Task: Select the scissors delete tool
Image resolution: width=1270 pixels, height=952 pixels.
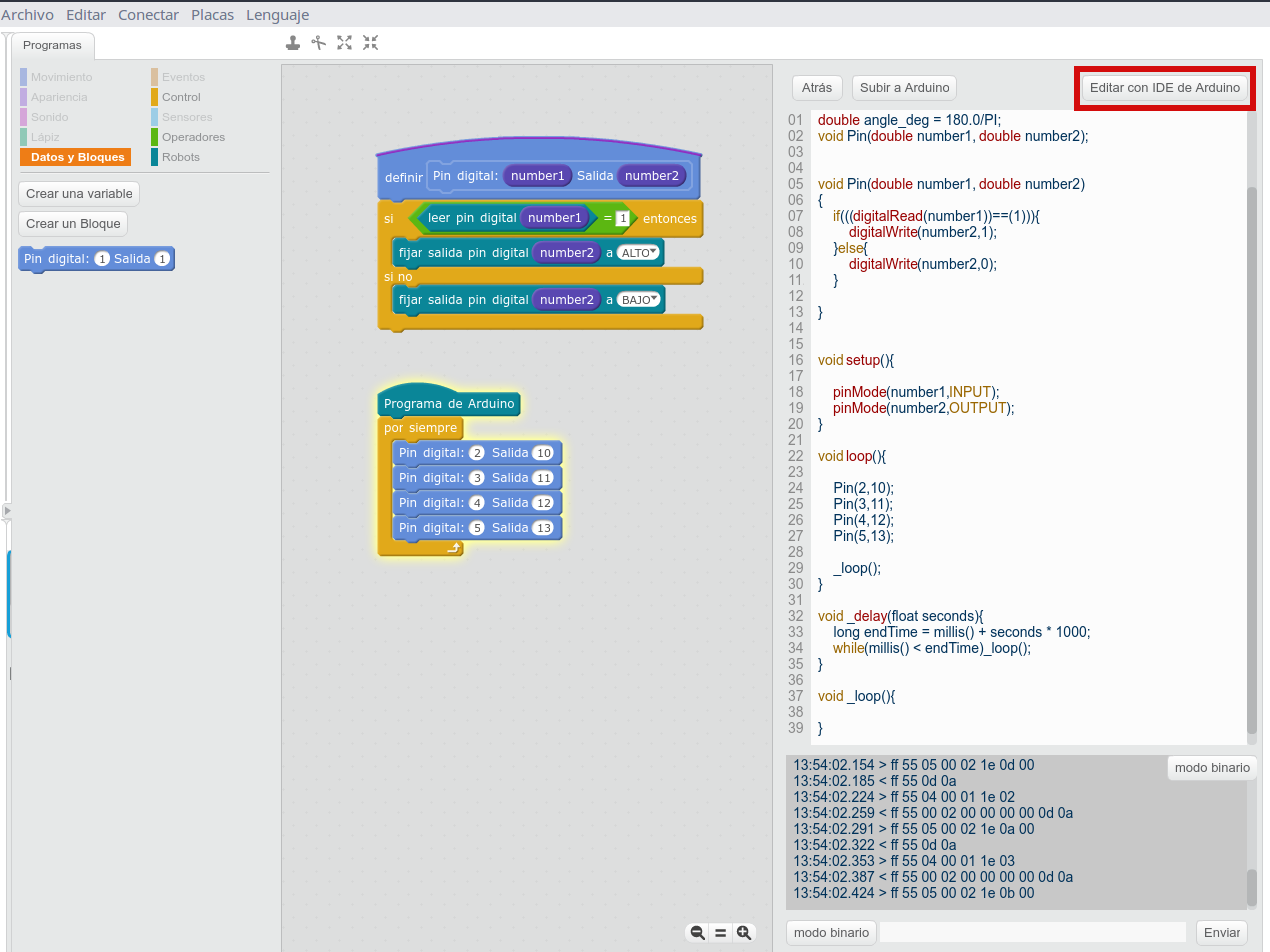Action: (319, 42)
